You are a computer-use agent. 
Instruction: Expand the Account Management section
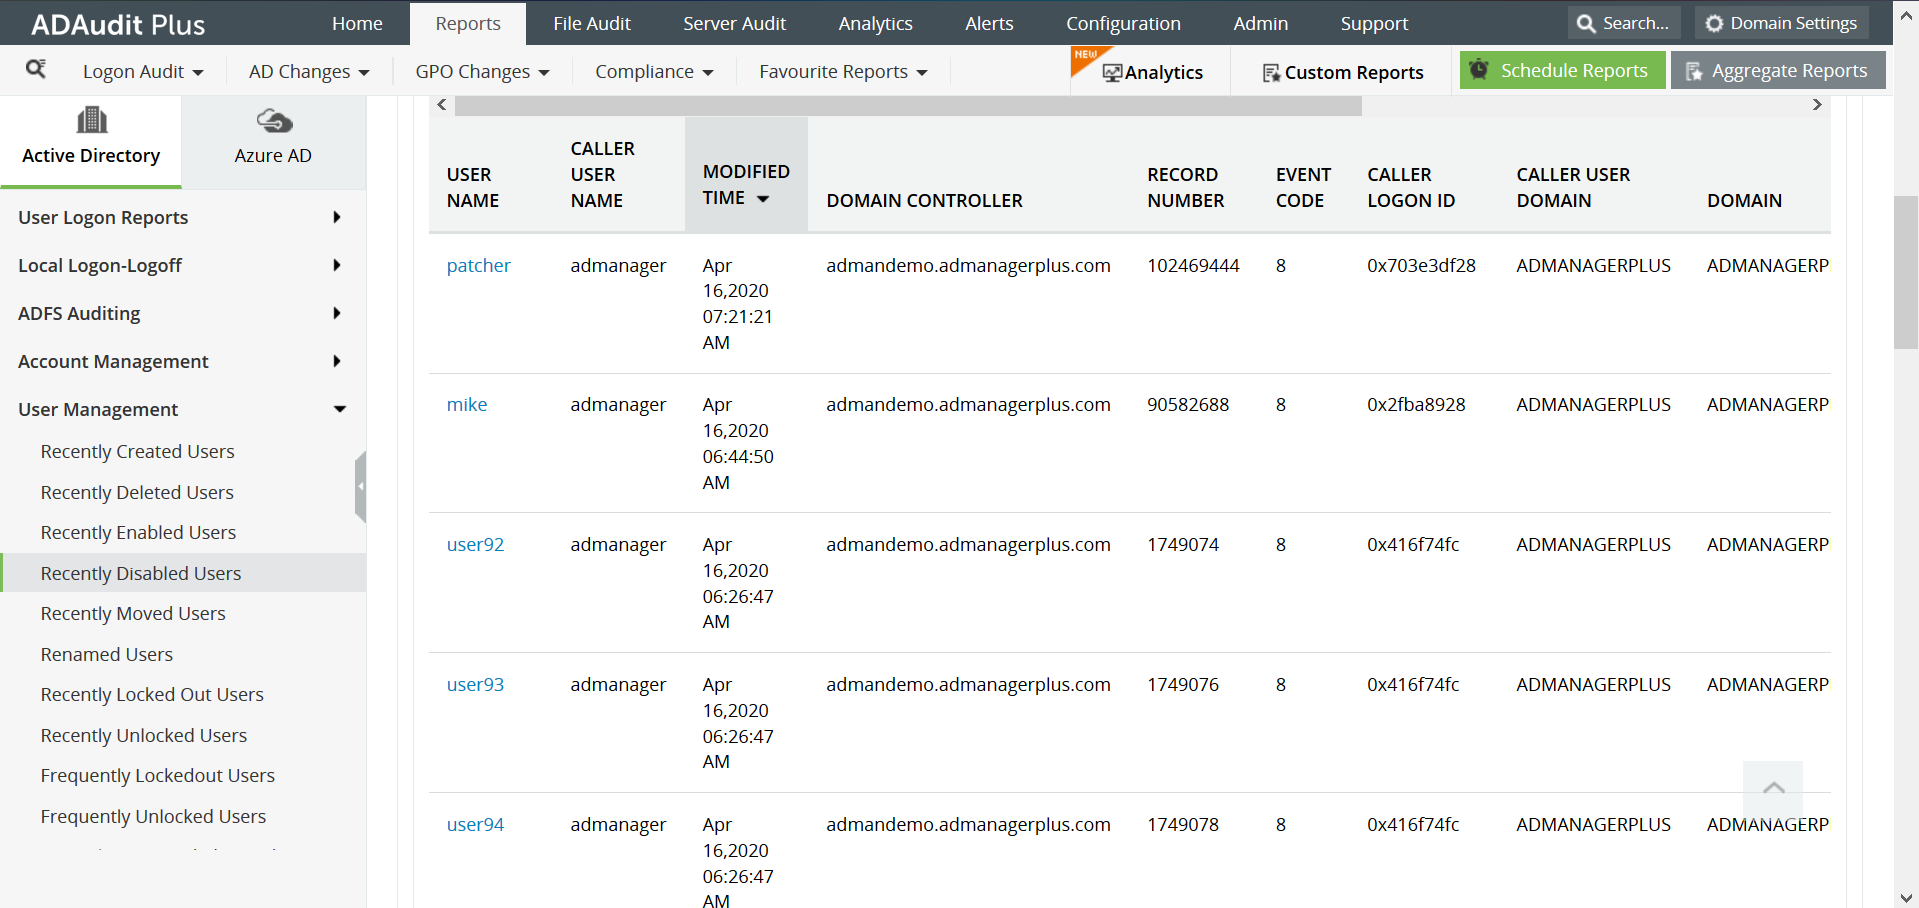point(113,361)
